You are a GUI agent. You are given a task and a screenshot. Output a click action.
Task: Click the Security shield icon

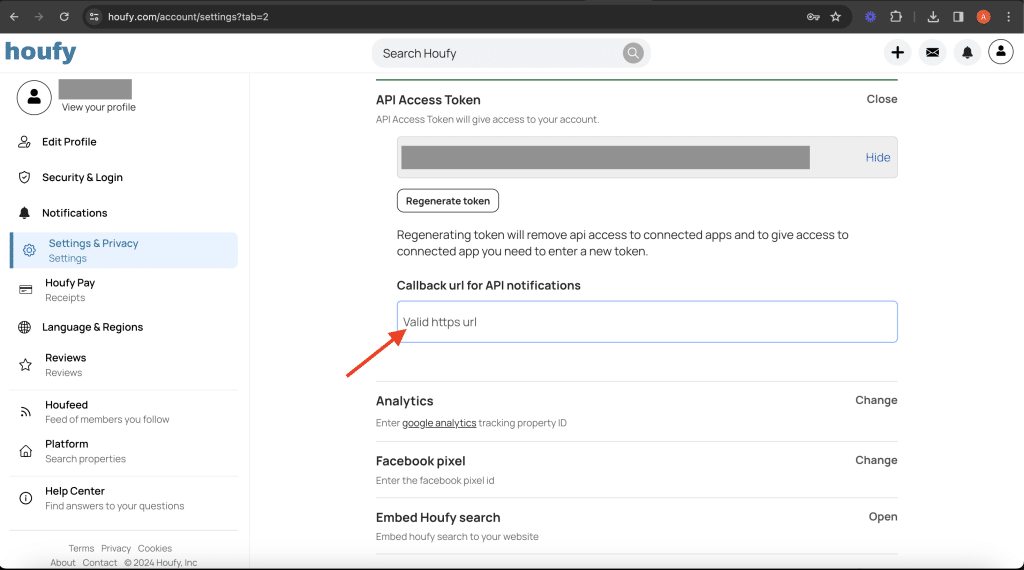click(x=24, y=177)
